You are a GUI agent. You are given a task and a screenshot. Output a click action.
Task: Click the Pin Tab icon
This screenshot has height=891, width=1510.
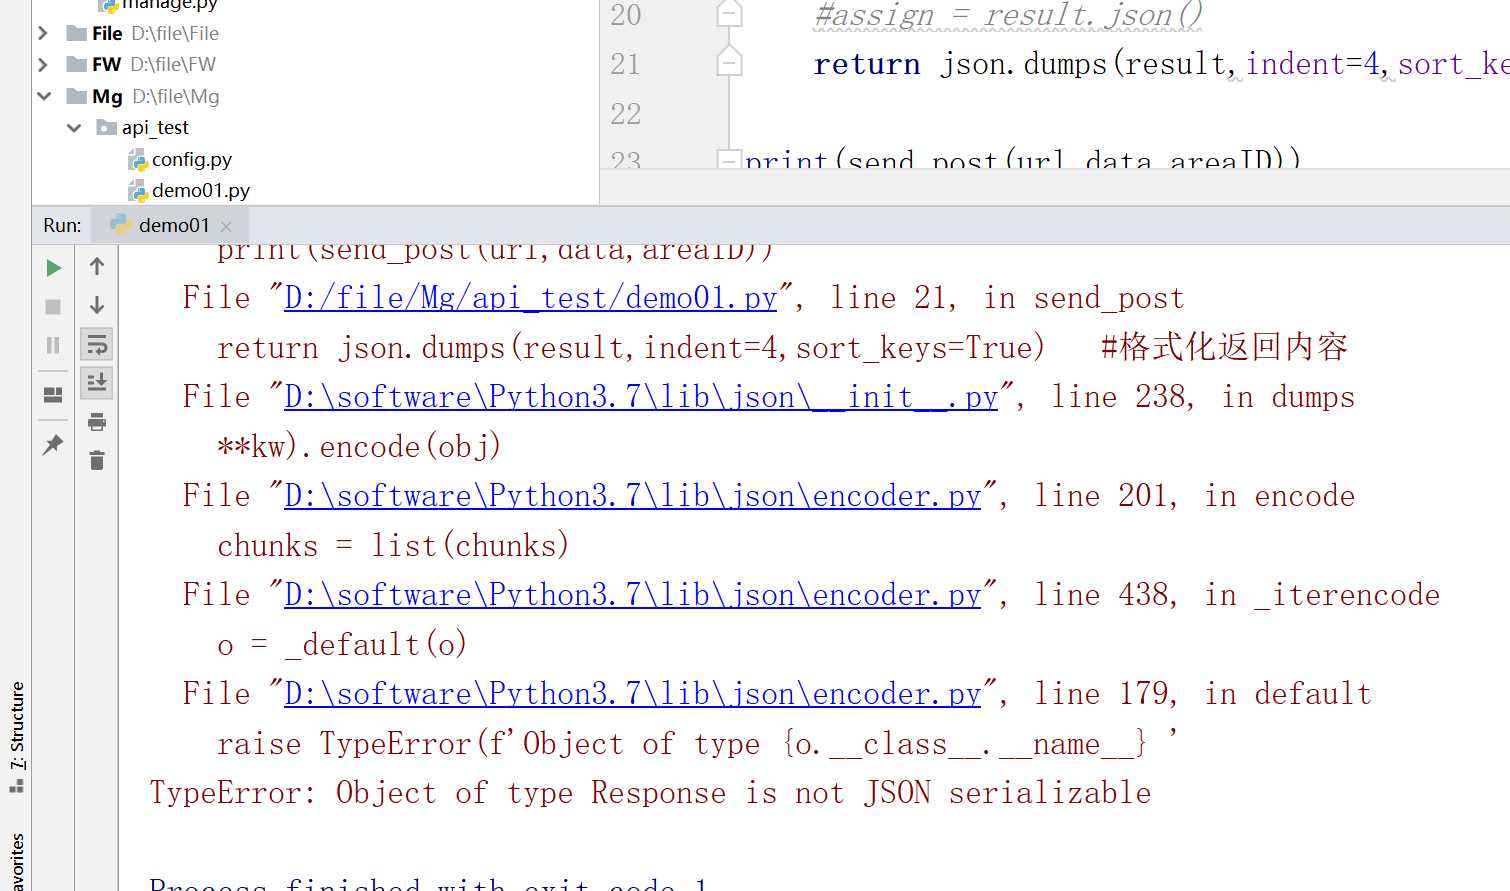(53, 445)
